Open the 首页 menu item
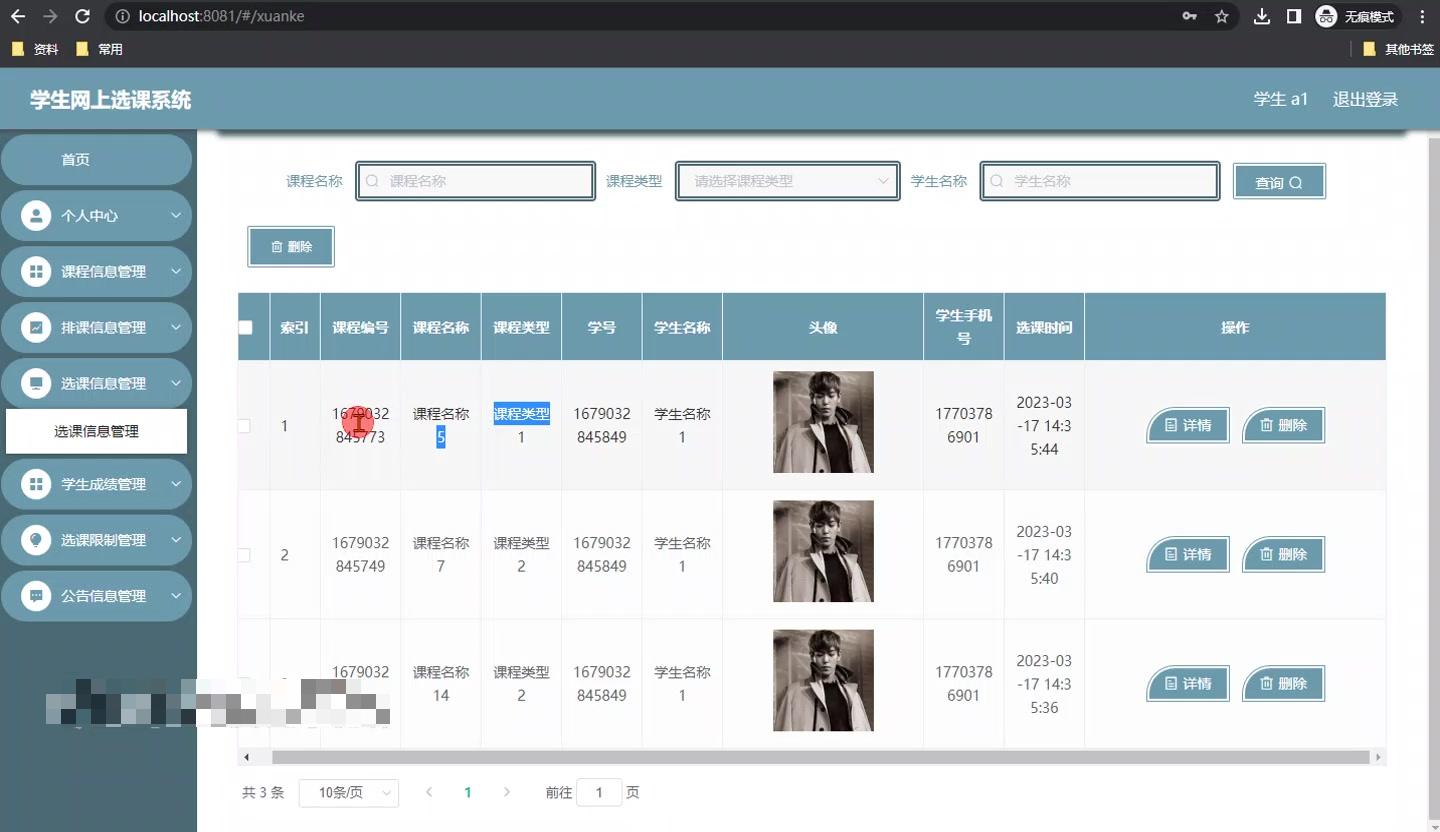This screenshot has height=832, width=1440. (x=97, y=159)
